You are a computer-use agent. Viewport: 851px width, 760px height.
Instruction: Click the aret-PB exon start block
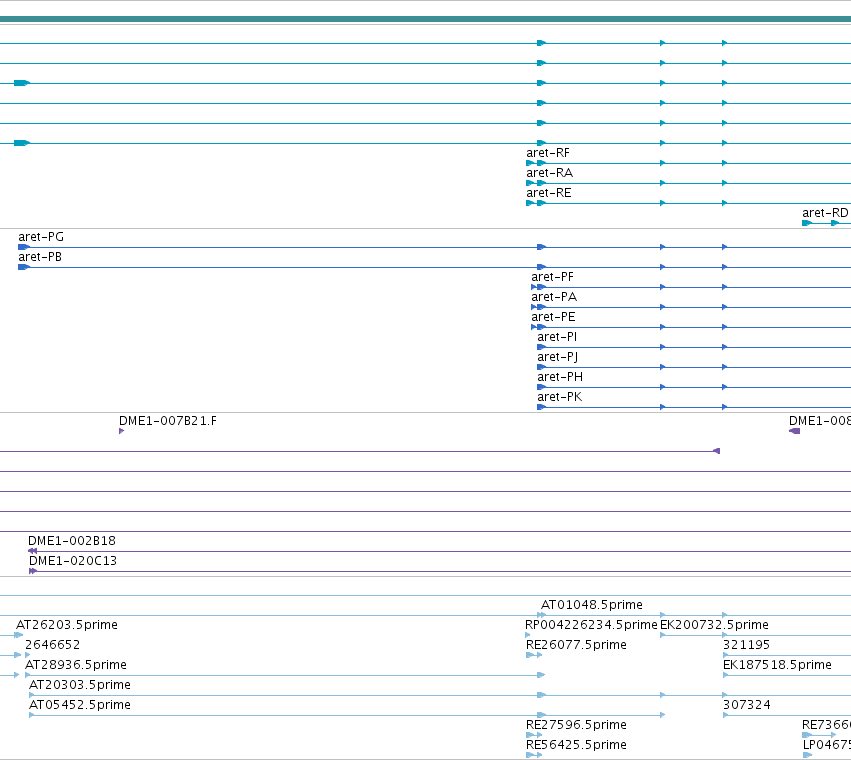[24, 267]
